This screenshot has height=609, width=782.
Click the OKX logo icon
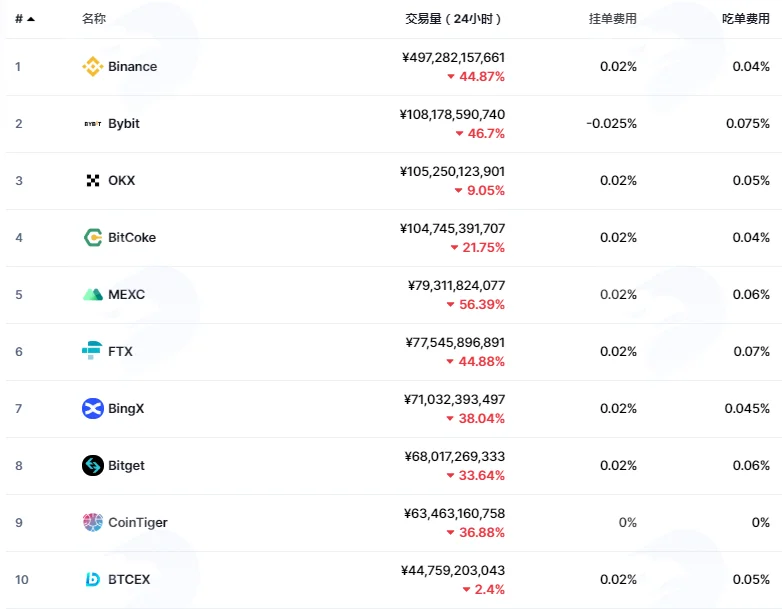click(x=93, y=181)
